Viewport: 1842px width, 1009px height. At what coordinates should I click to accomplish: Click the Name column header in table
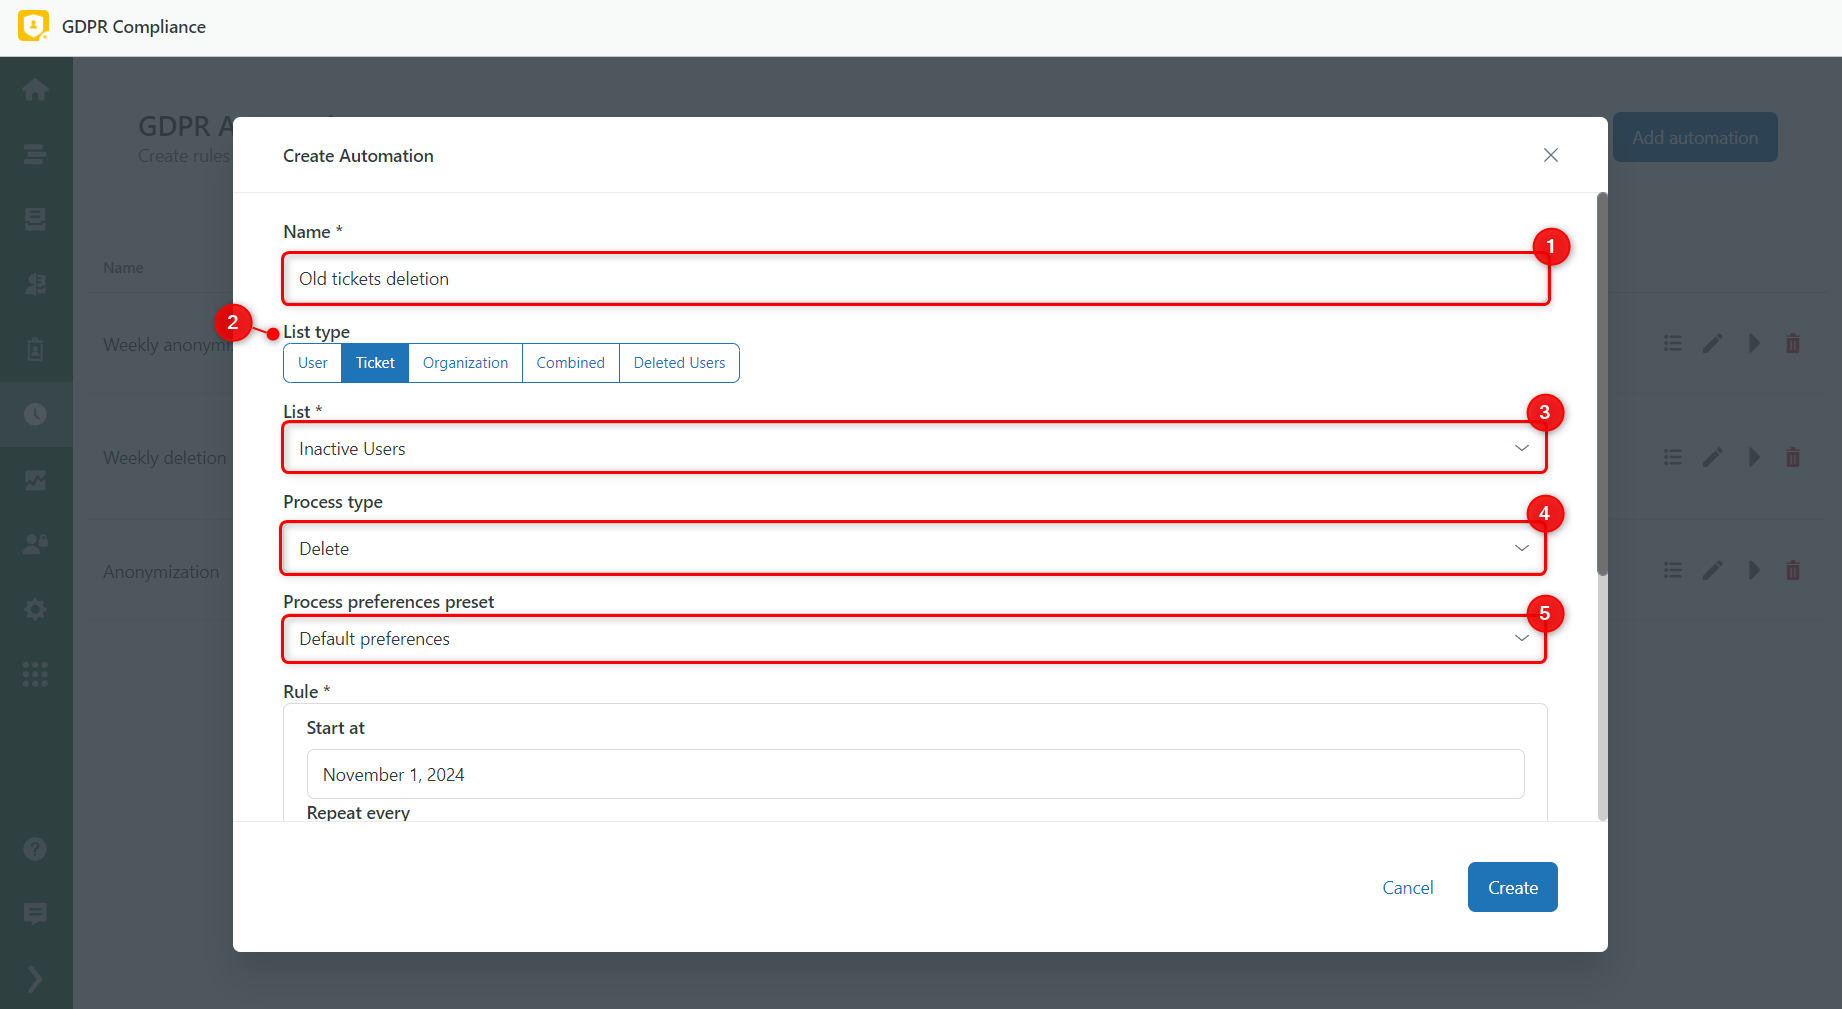123,268
